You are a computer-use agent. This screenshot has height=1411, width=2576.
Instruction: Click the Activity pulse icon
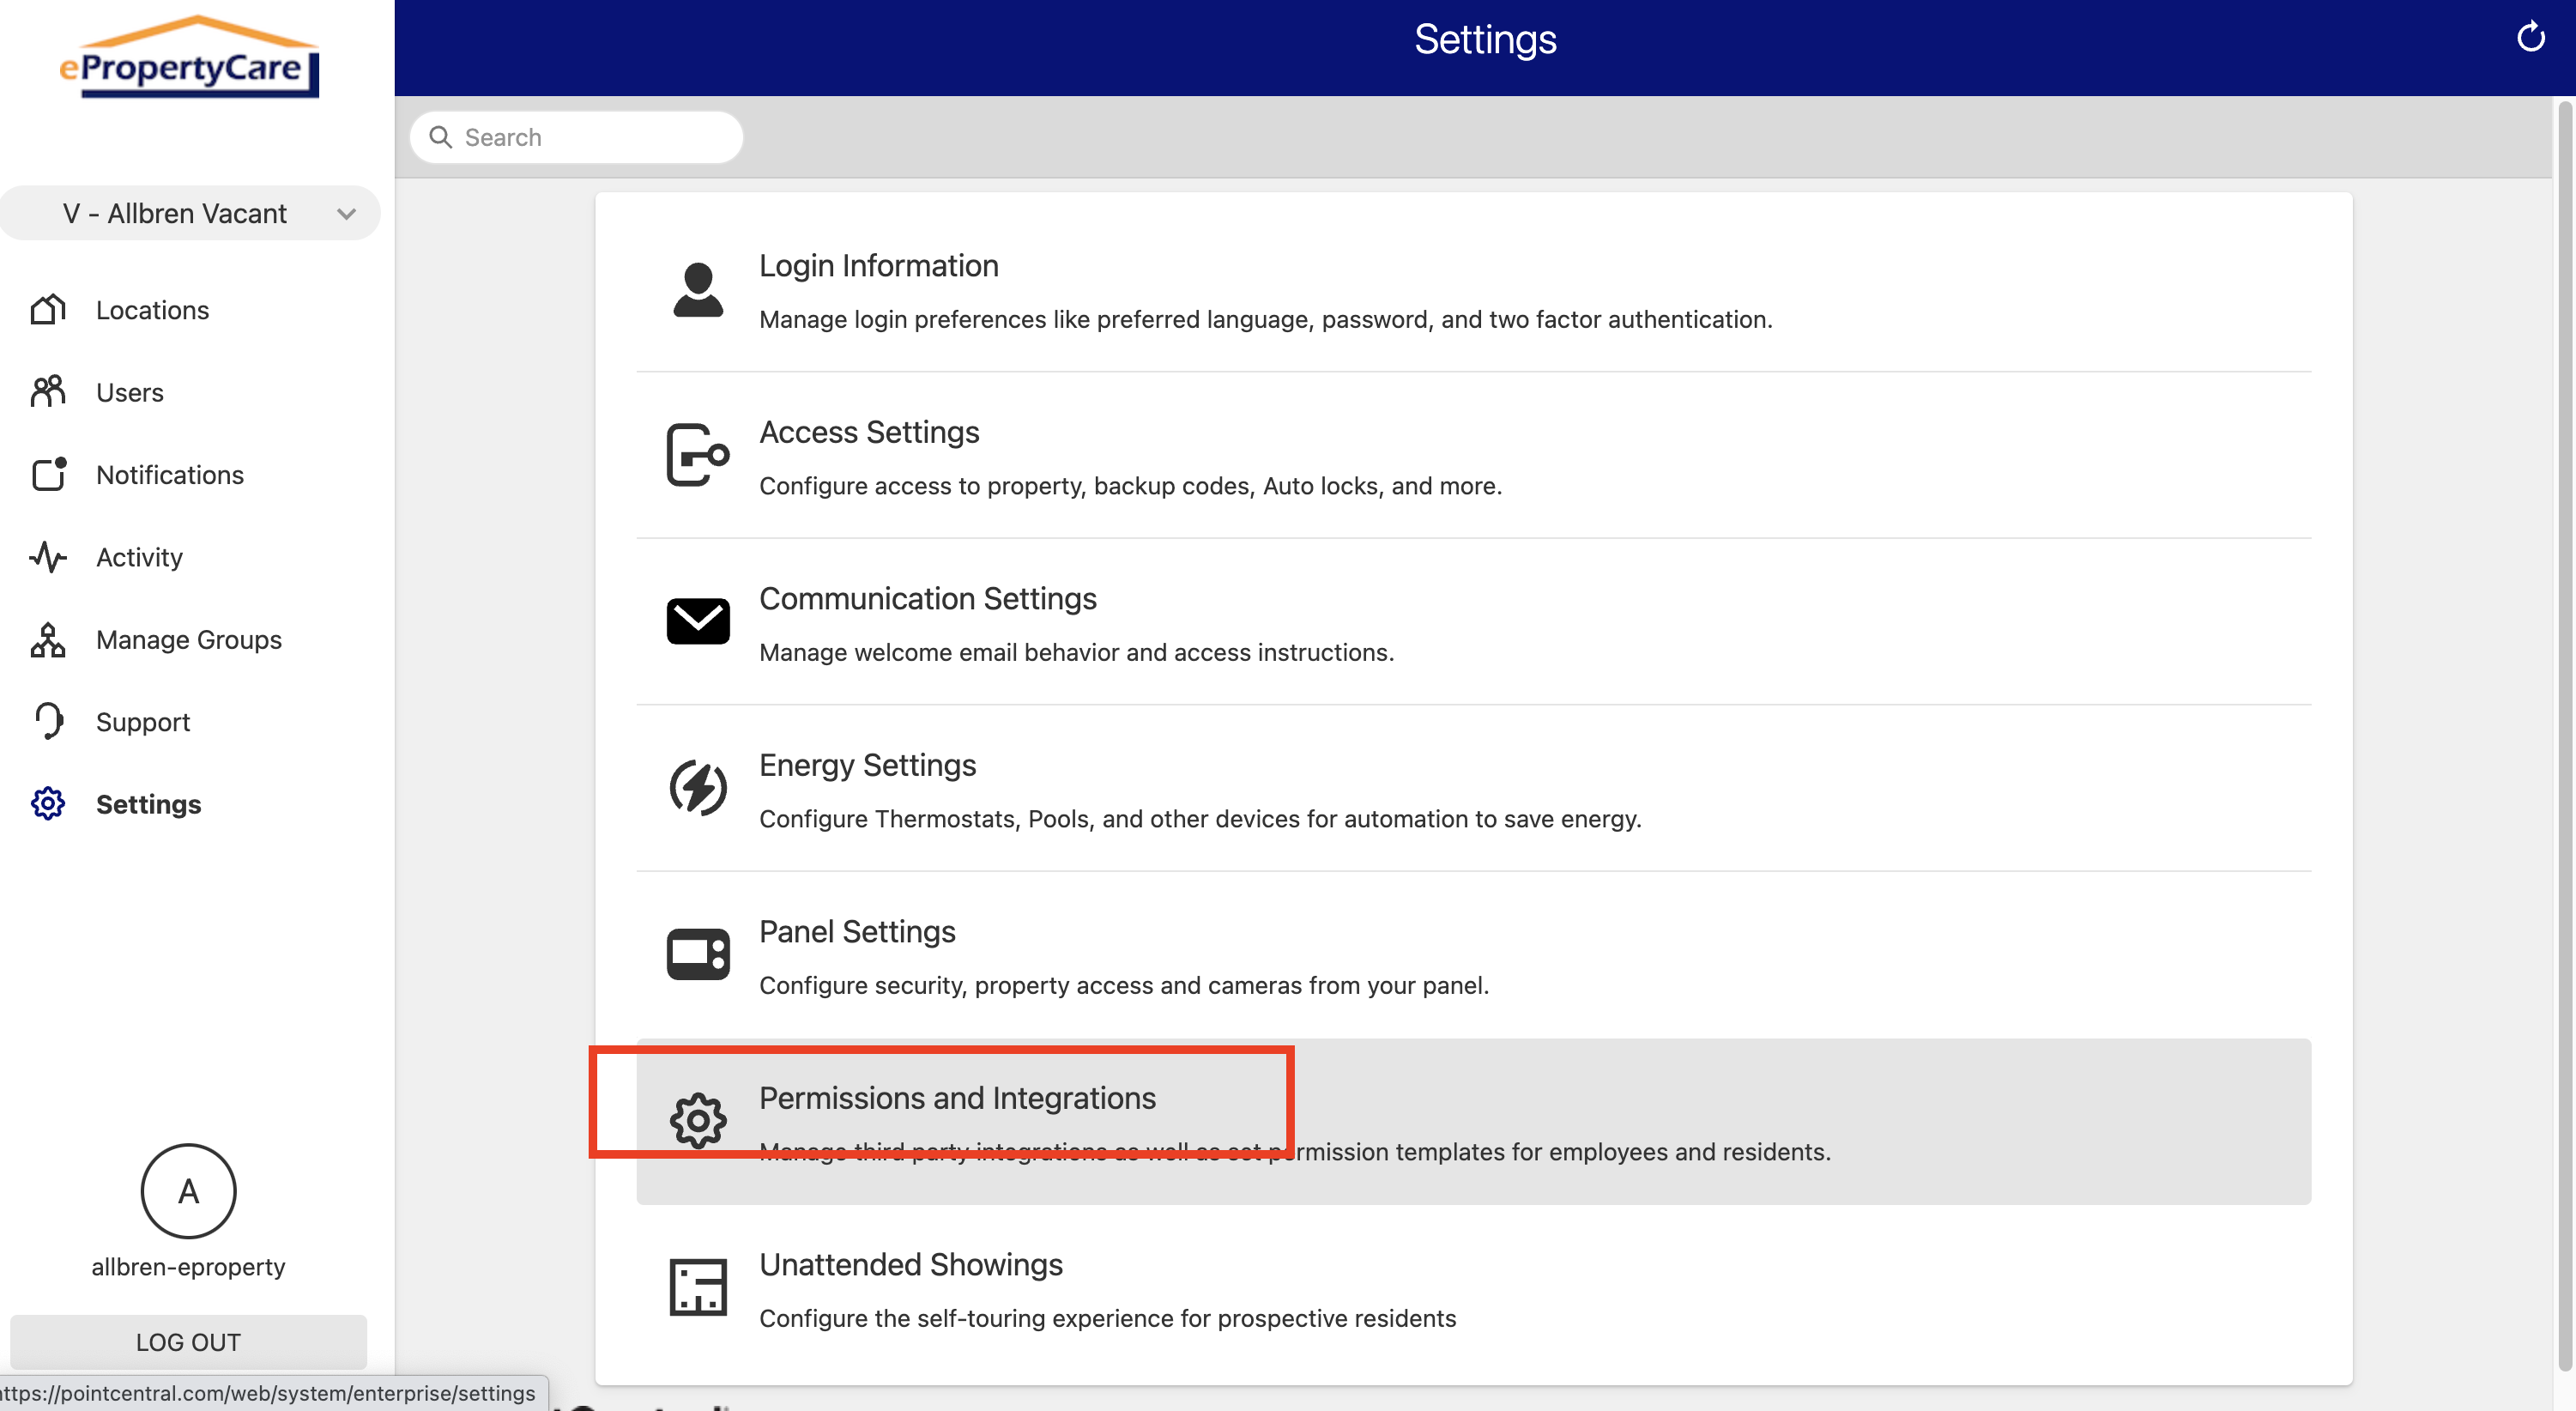coord(47,557)
